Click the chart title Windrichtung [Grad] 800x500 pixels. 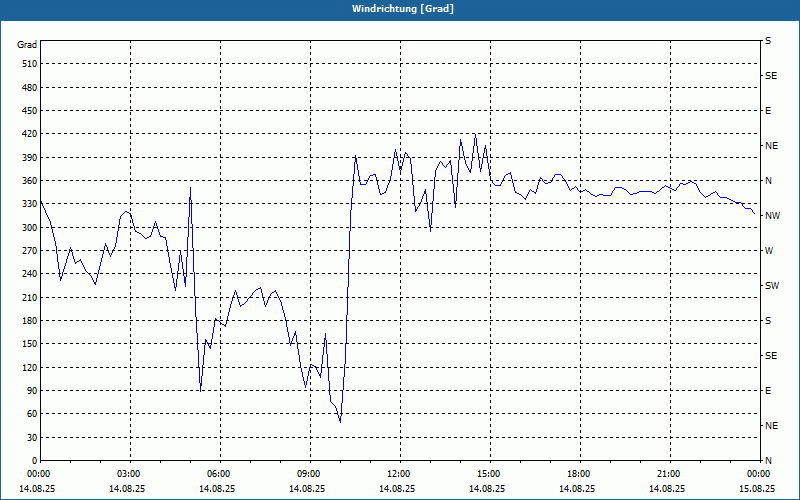(403, 9)
